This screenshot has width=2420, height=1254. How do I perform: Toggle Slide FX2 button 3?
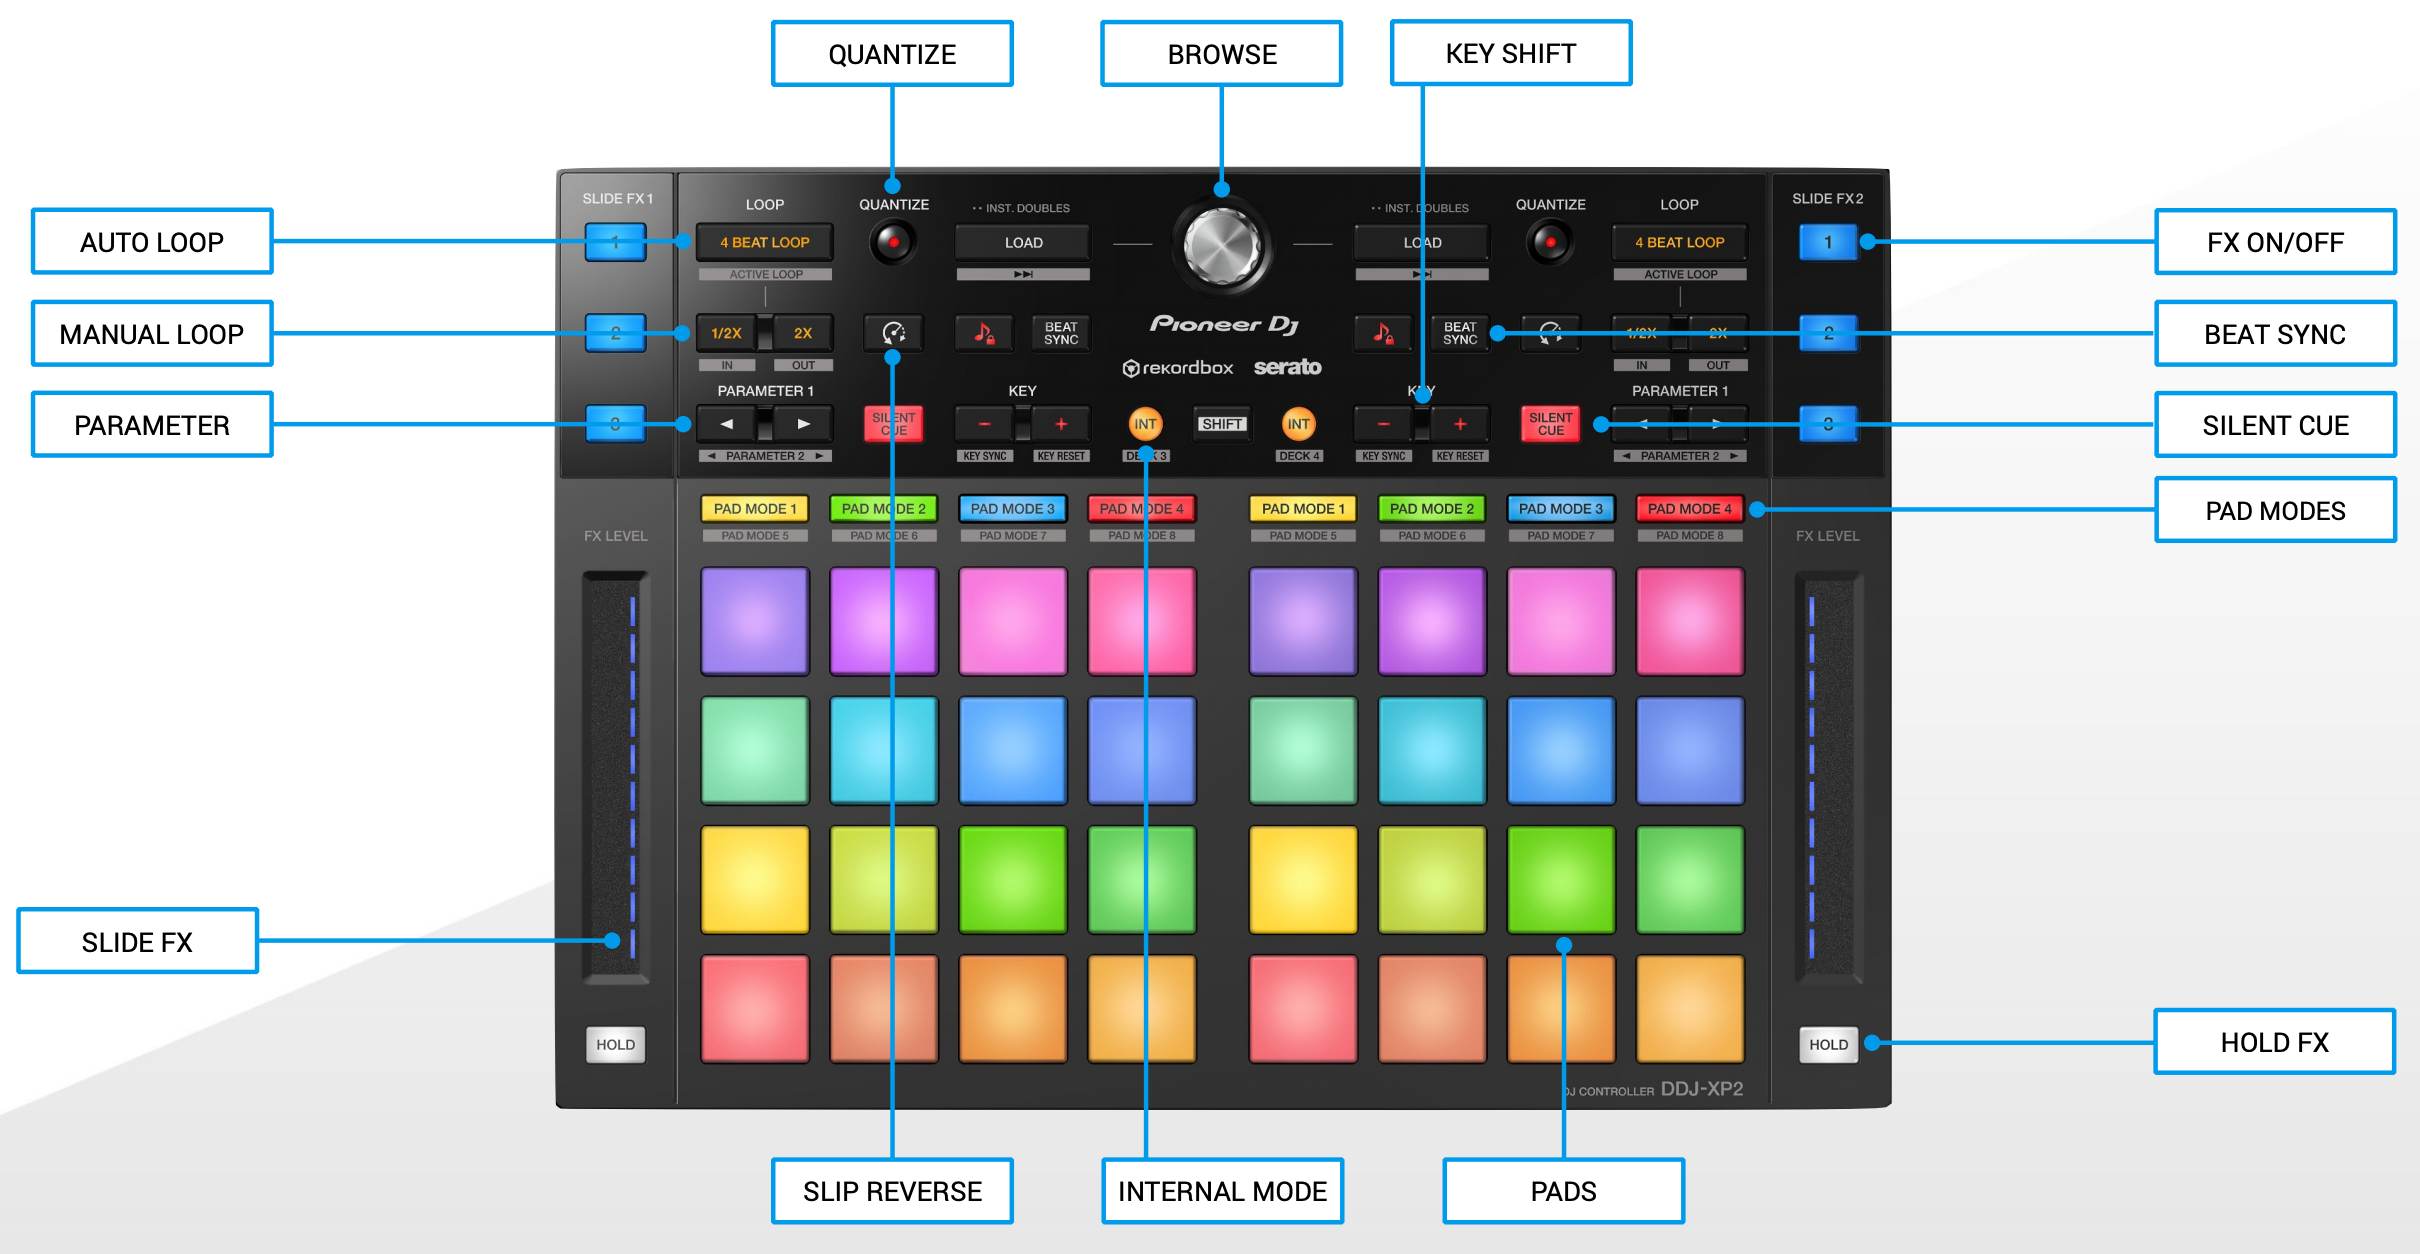pos(1828,424)
